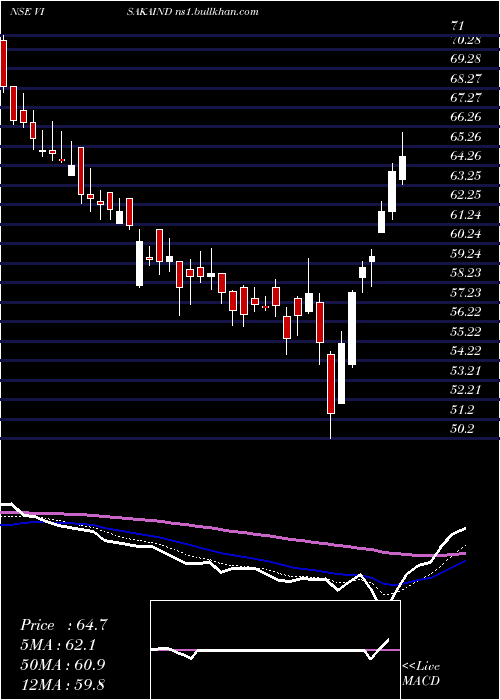The height and width of the screenshot is (700, 500).
Task: Click the NSE VI ticker text
Action: click(x=29, y=11)
